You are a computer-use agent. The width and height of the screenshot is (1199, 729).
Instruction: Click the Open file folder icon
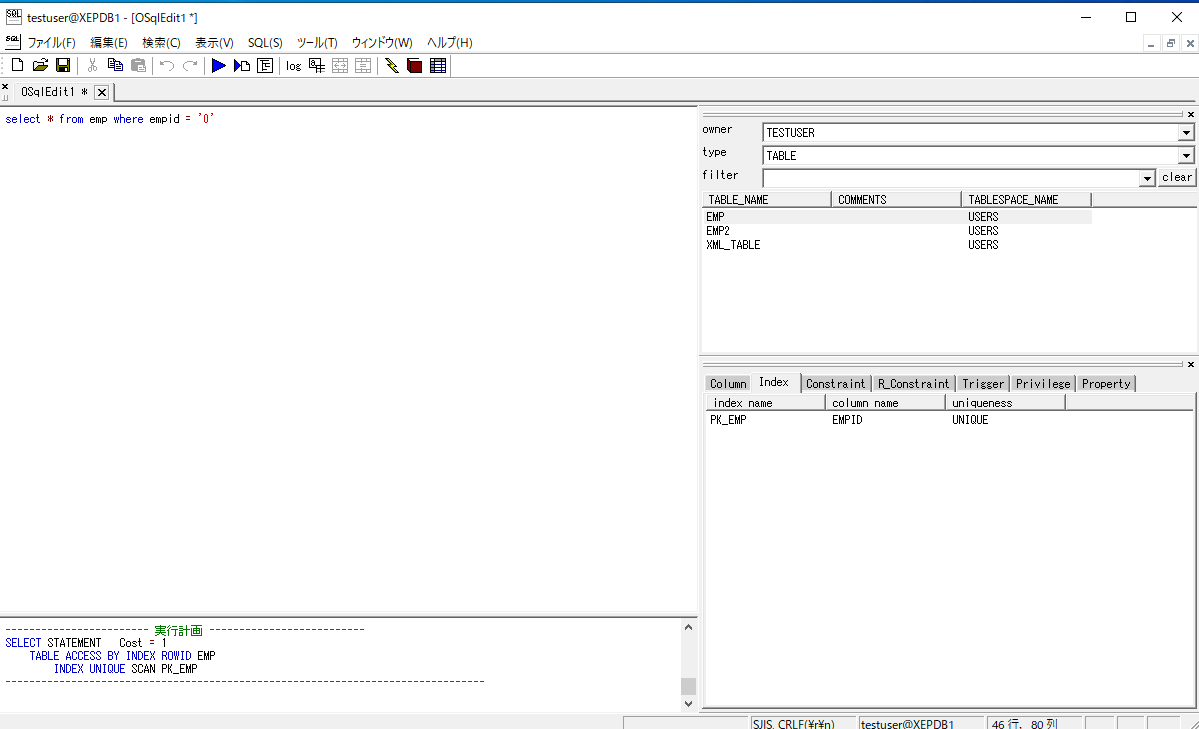[x=40, y=66]
